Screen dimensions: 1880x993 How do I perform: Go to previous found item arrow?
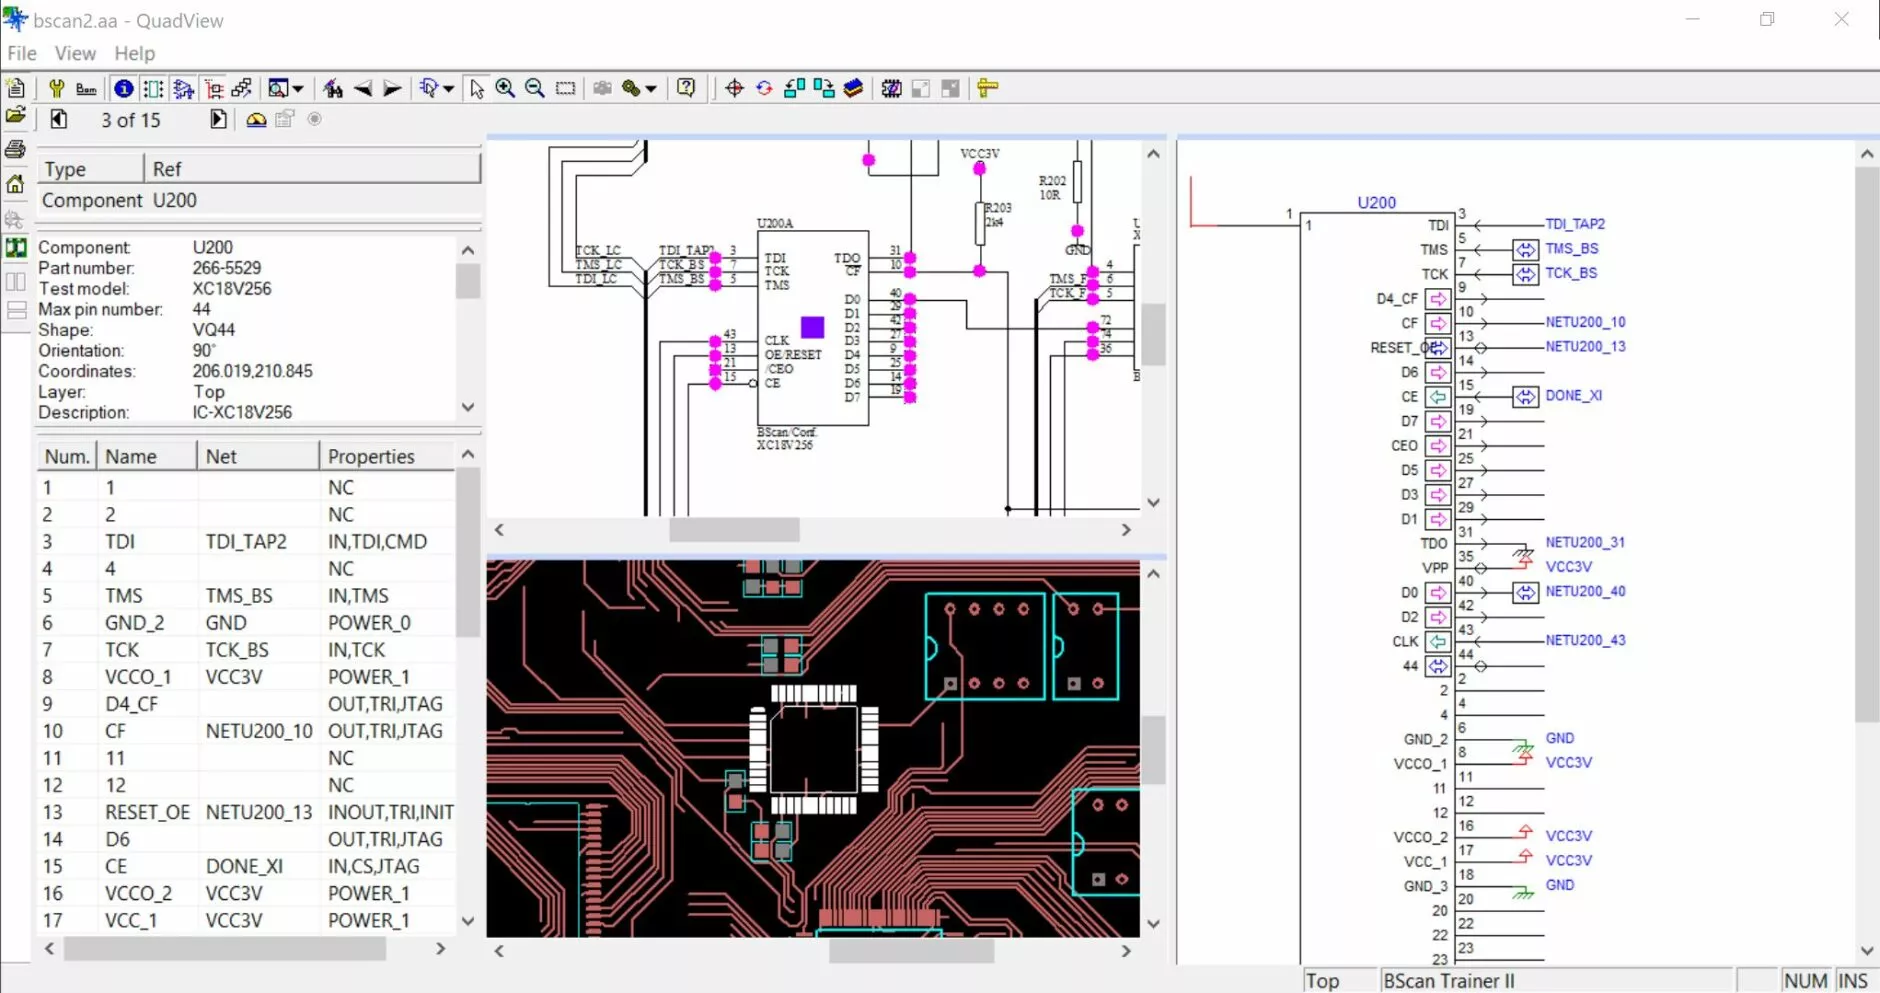(363, 88)
